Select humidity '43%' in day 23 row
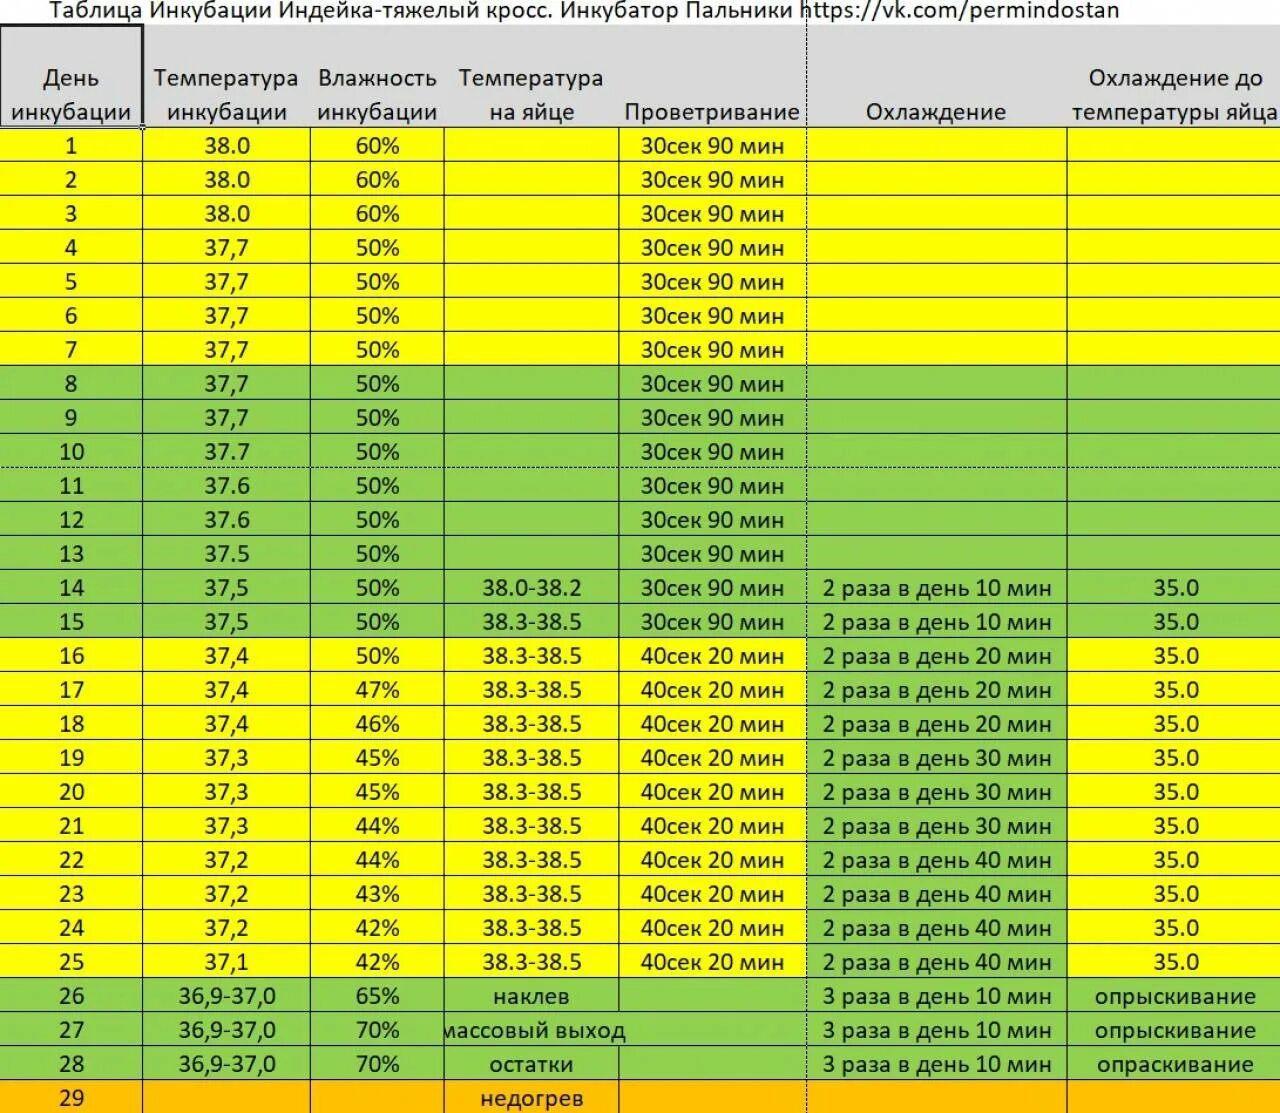The width and height of the screenshot is (1280, 1113). coord(377,894)
